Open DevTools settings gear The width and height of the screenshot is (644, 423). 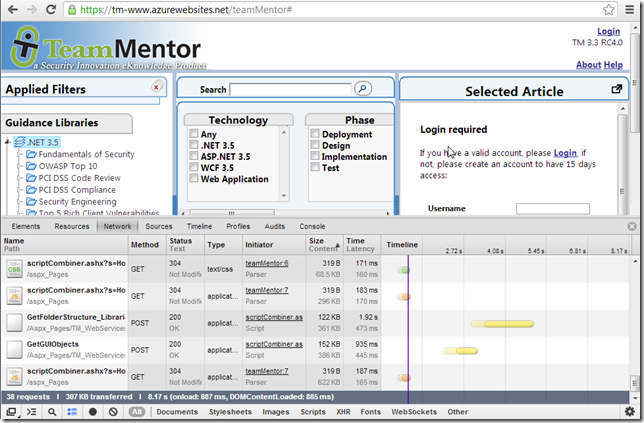pyautogui.click(x=629, y=412)
